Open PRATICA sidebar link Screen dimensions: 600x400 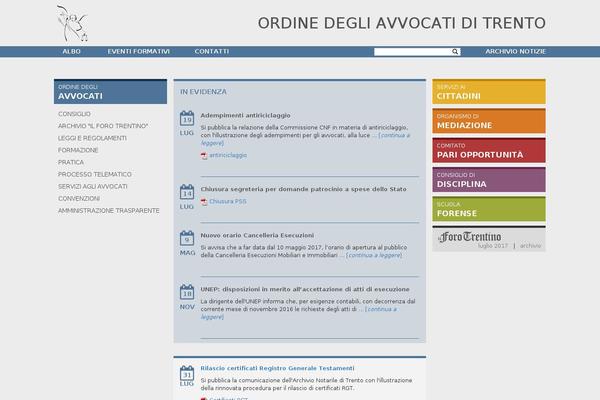(x=71, y=162)
